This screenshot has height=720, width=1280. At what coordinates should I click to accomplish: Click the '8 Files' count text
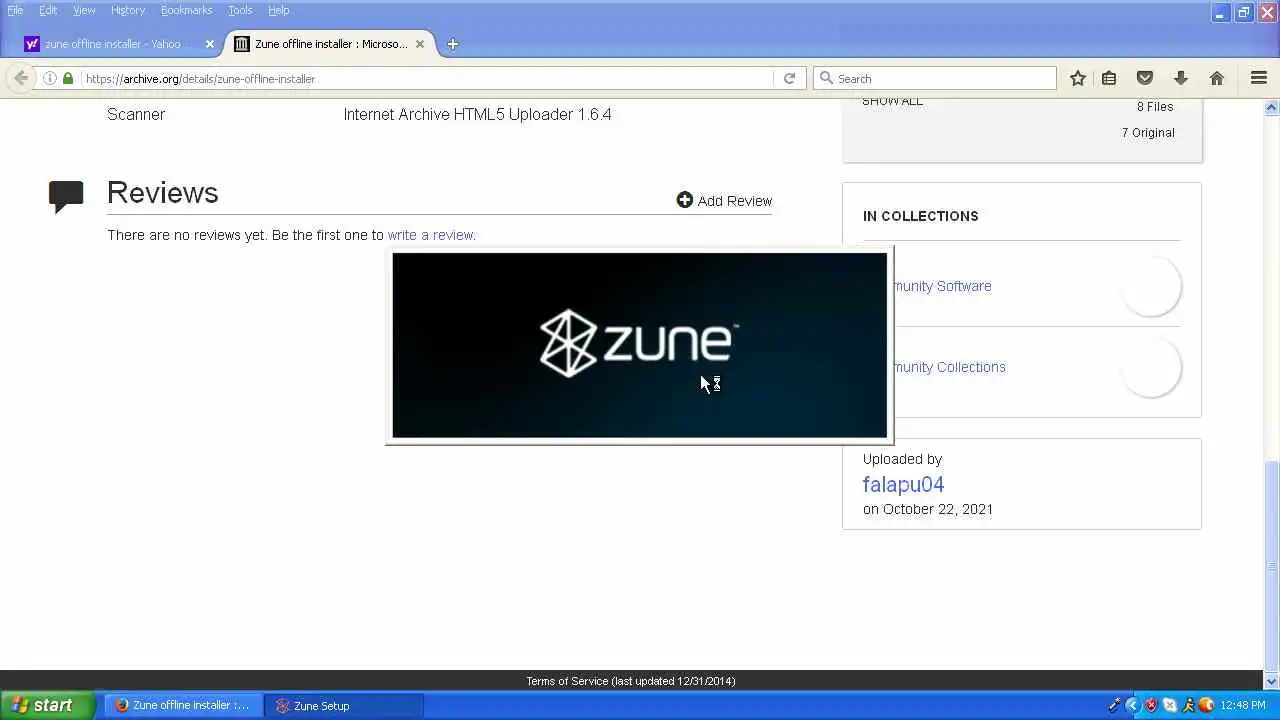click(x=1155, y=107)
